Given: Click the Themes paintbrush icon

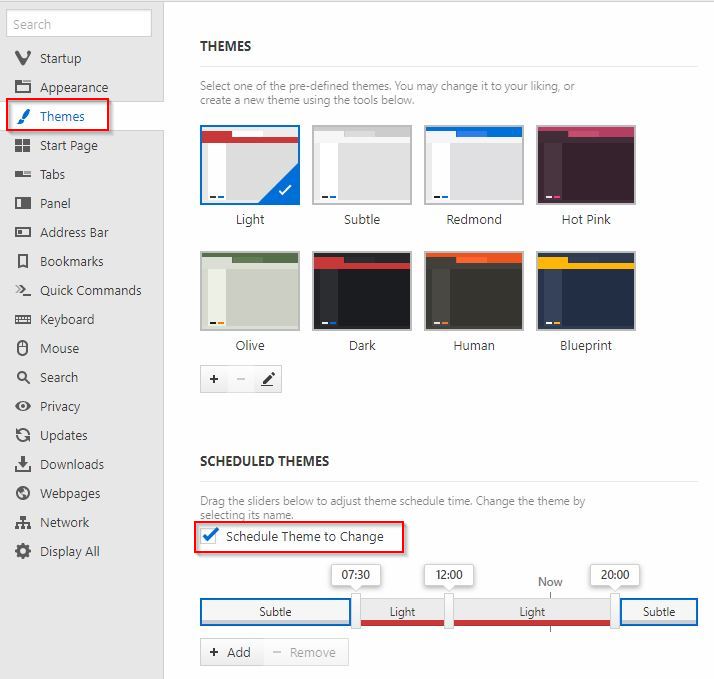Looking at the screenshot, I should [23, 116].
